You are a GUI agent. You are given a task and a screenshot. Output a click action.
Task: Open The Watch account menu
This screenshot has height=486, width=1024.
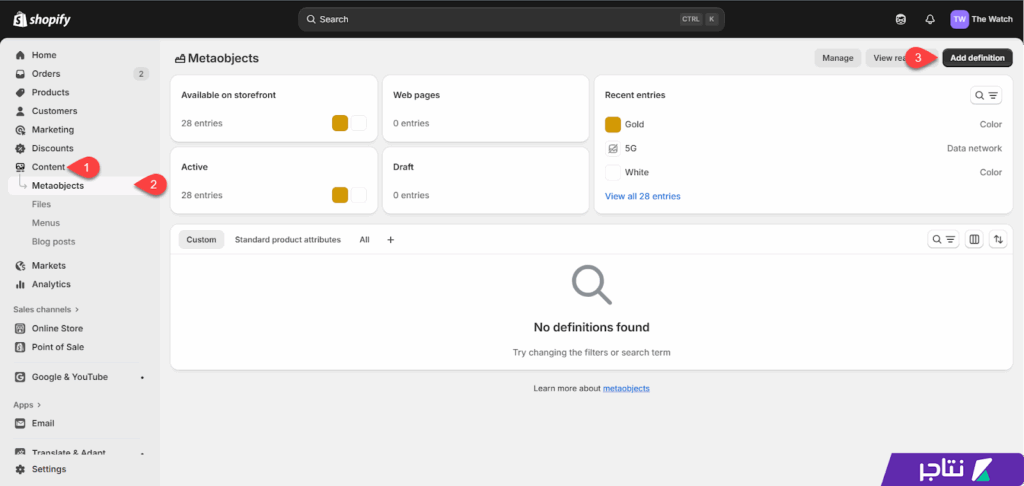[981, 19]
